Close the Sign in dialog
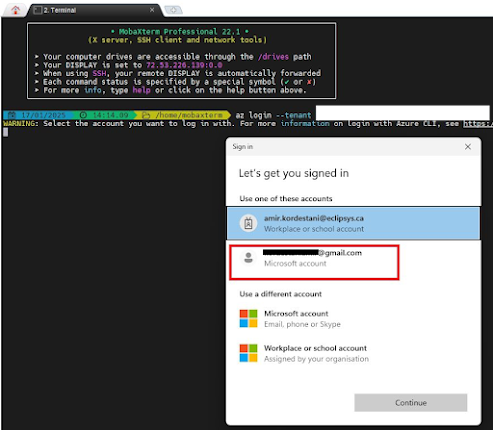The width and height of the screenshot is (493, 430). [468, 147]
